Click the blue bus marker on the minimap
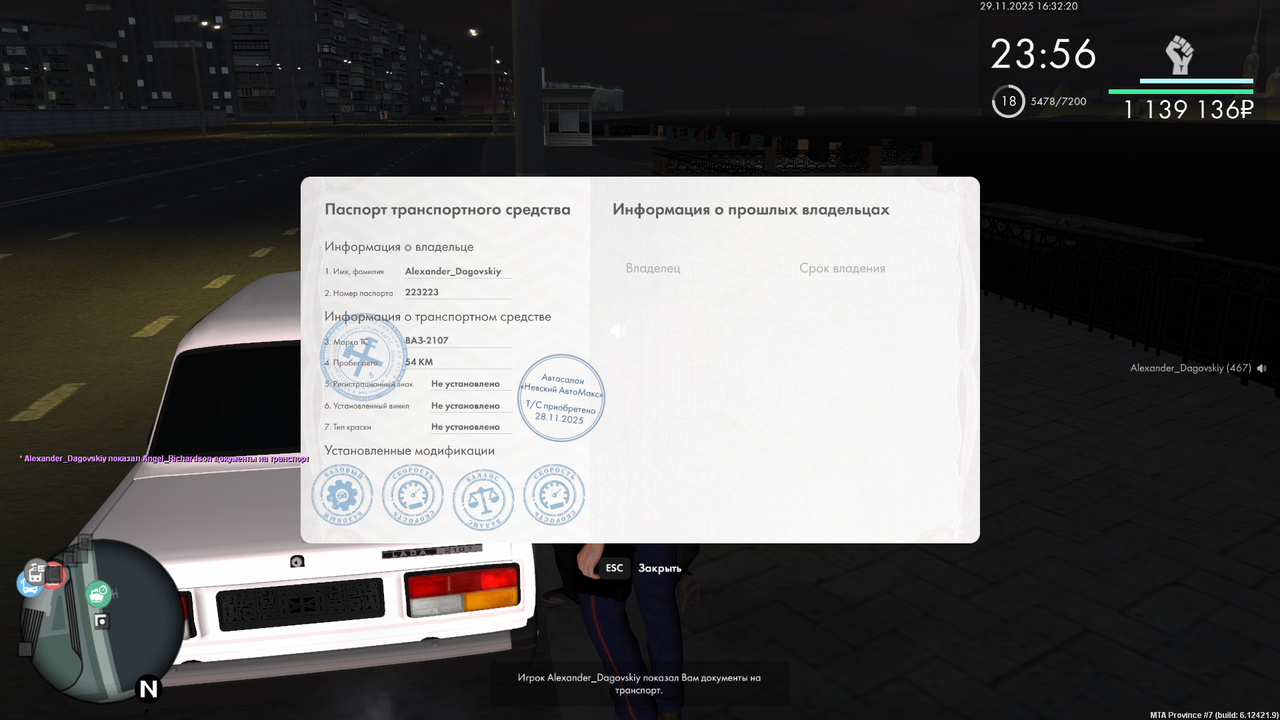Viewport: 1280px width, 720px height. (29, 583)
